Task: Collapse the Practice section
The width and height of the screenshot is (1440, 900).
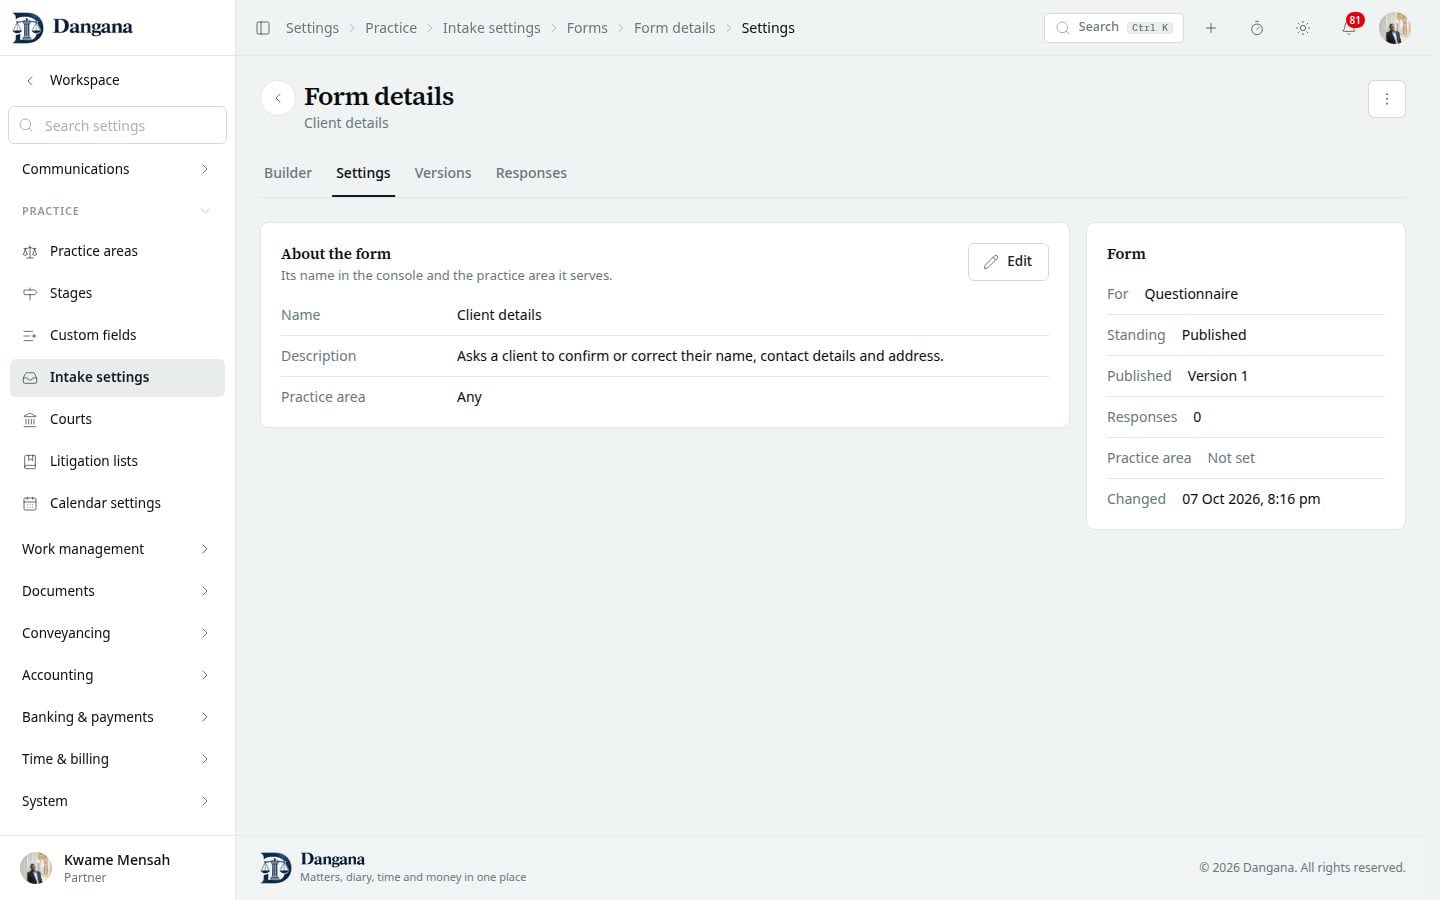Action: 117,211
